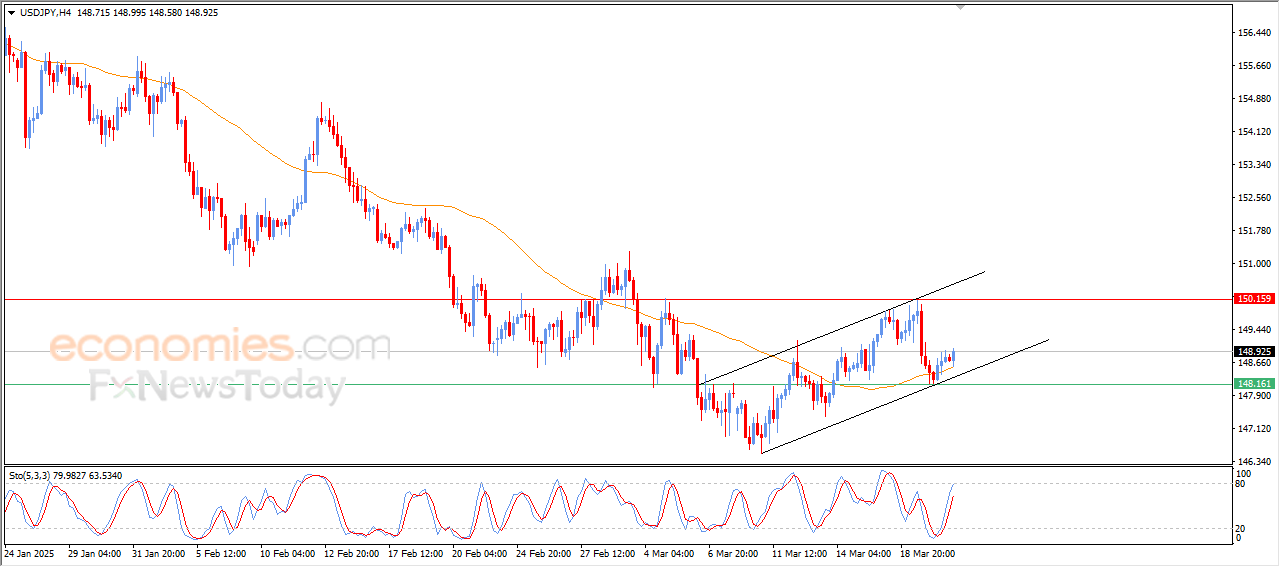
Task: Click the 20 Feb 04:00 time label
Action: 479,553
